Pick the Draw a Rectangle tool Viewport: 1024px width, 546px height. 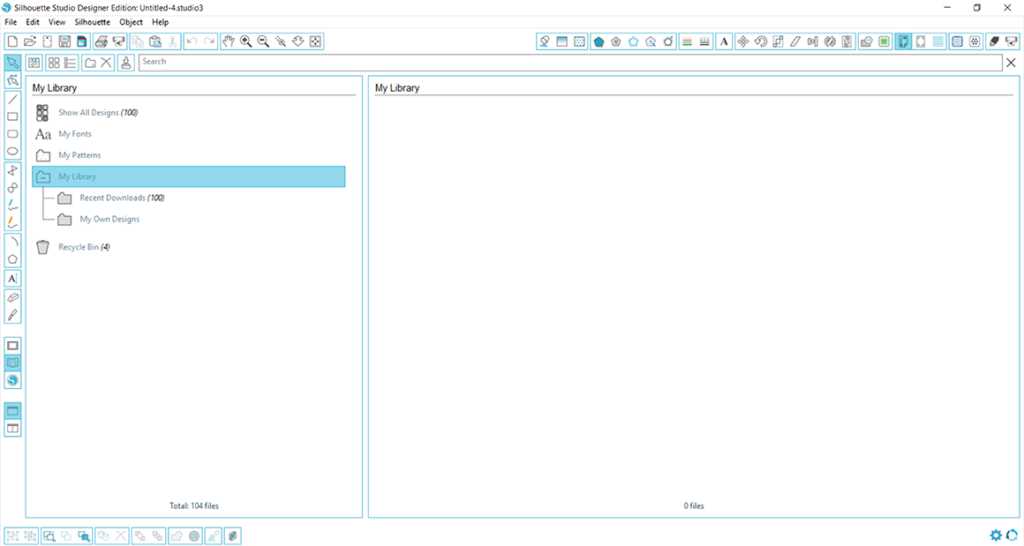click(x=12, y=116)
